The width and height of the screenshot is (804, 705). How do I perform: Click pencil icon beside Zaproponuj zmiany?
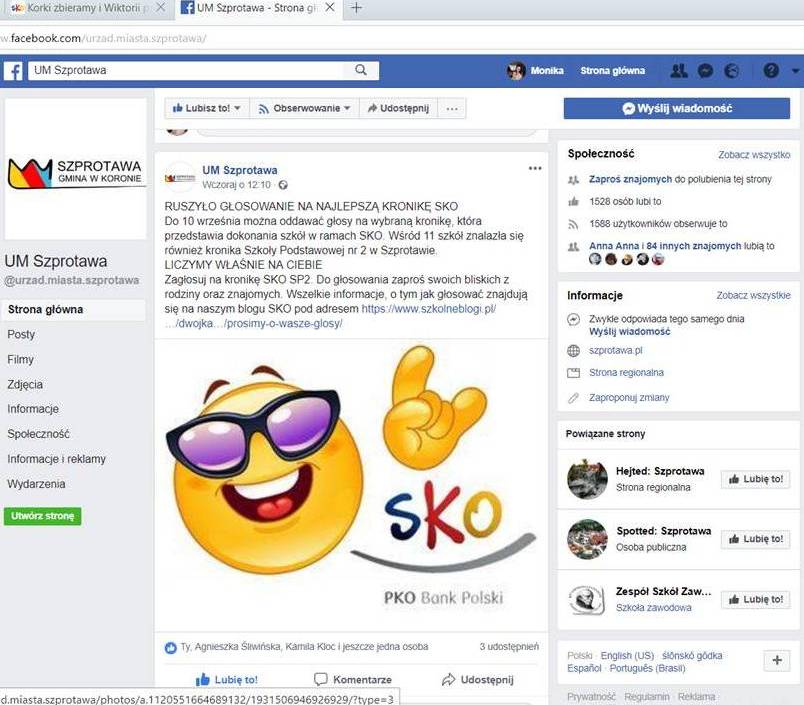pyautogui.click(x=573, y=398)
